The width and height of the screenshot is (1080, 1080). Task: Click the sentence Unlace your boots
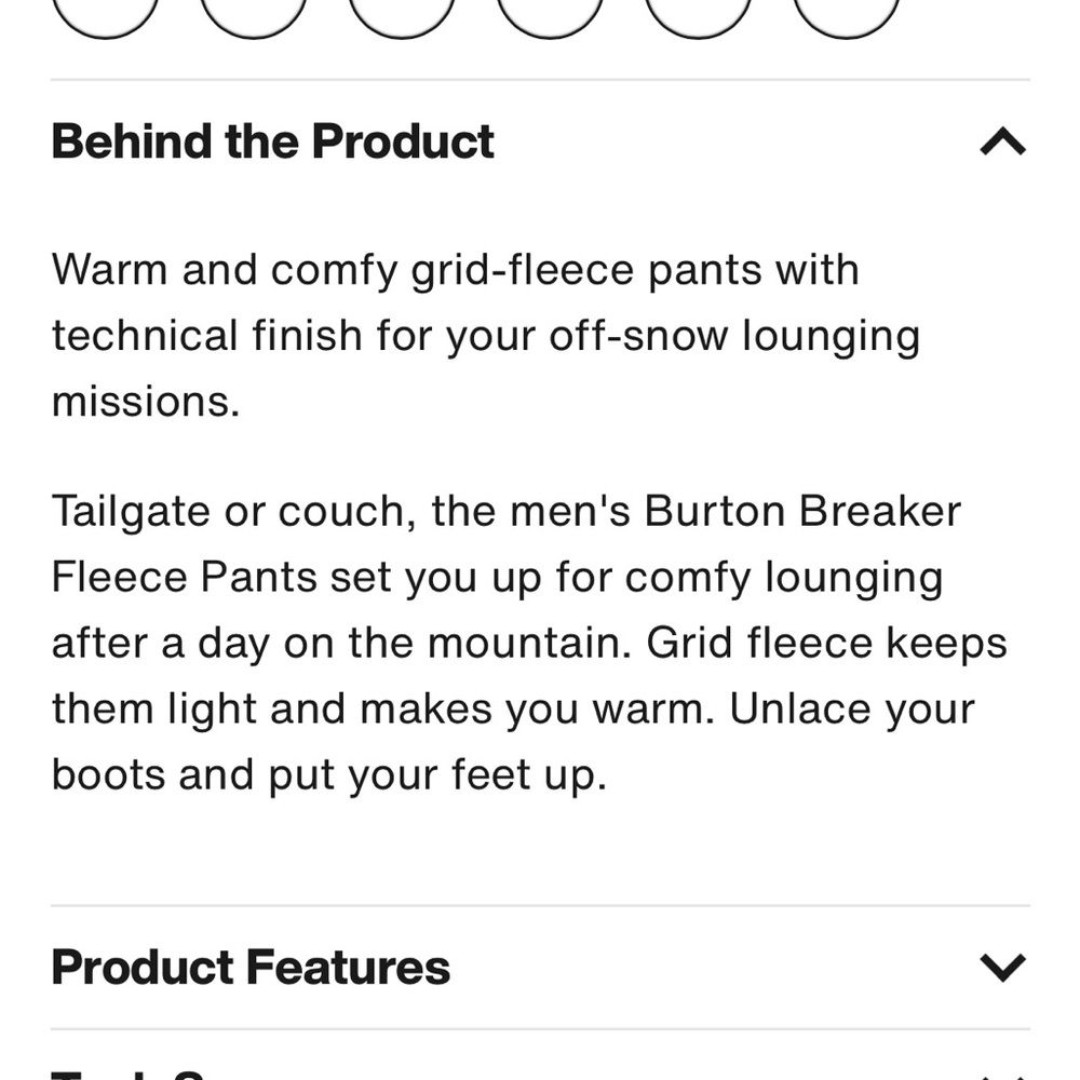click(514, 742)
